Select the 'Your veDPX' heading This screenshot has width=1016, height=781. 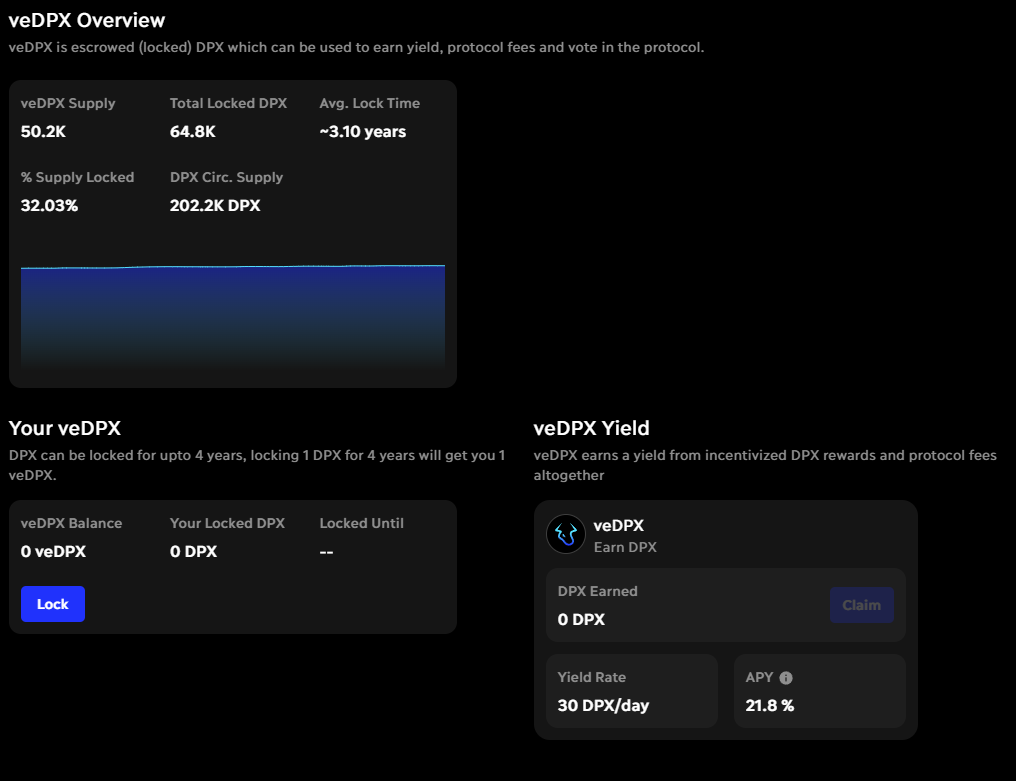point(65,428)
